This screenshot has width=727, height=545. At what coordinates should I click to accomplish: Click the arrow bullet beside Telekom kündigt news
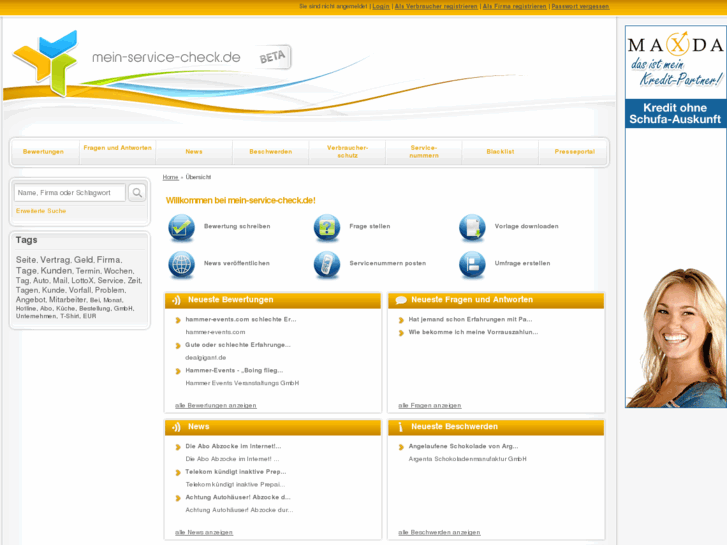178,473
